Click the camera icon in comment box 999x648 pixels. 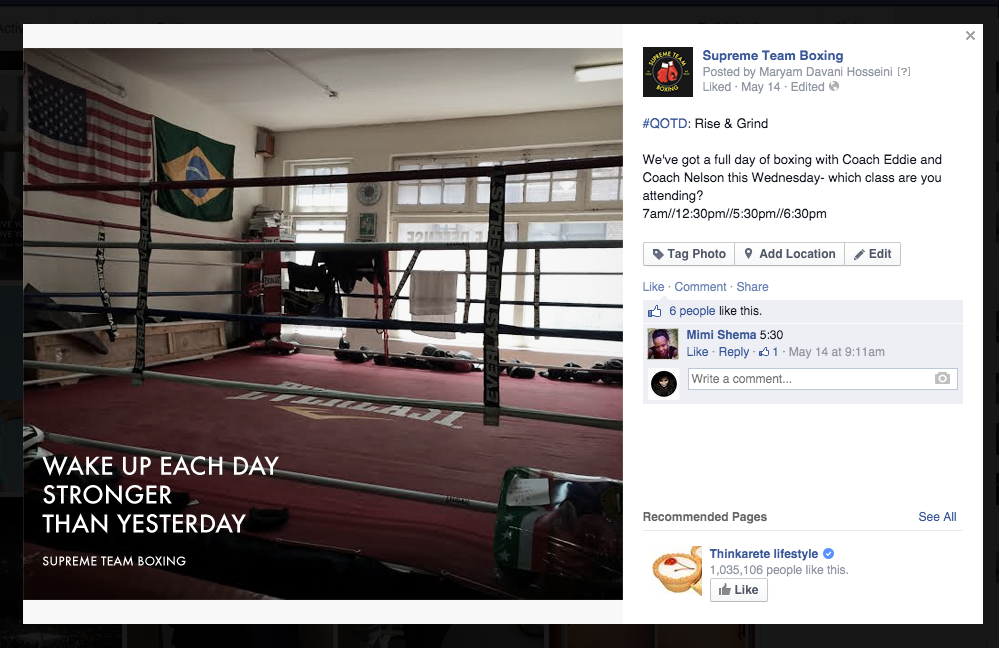click(942, 378)
